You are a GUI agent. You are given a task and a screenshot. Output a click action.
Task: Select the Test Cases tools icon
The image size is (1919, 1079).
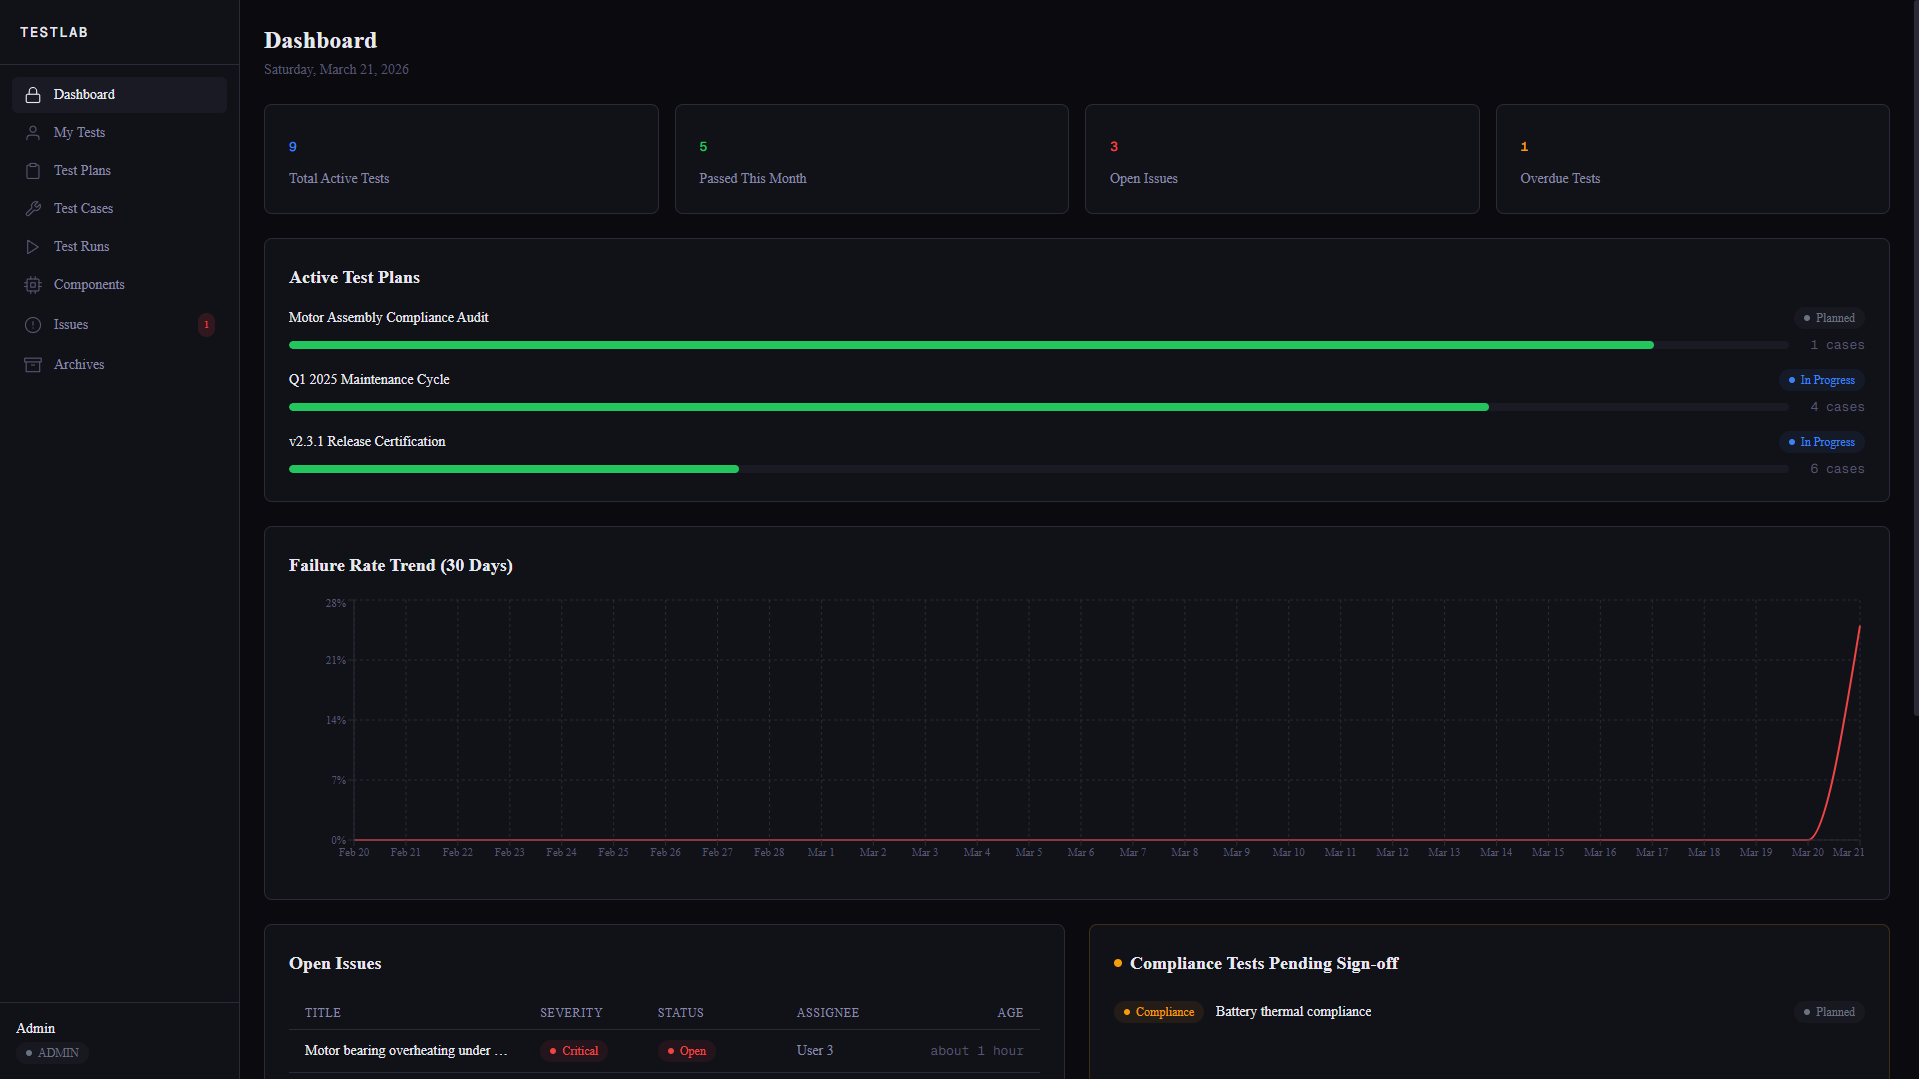click(x=33, y=208)
